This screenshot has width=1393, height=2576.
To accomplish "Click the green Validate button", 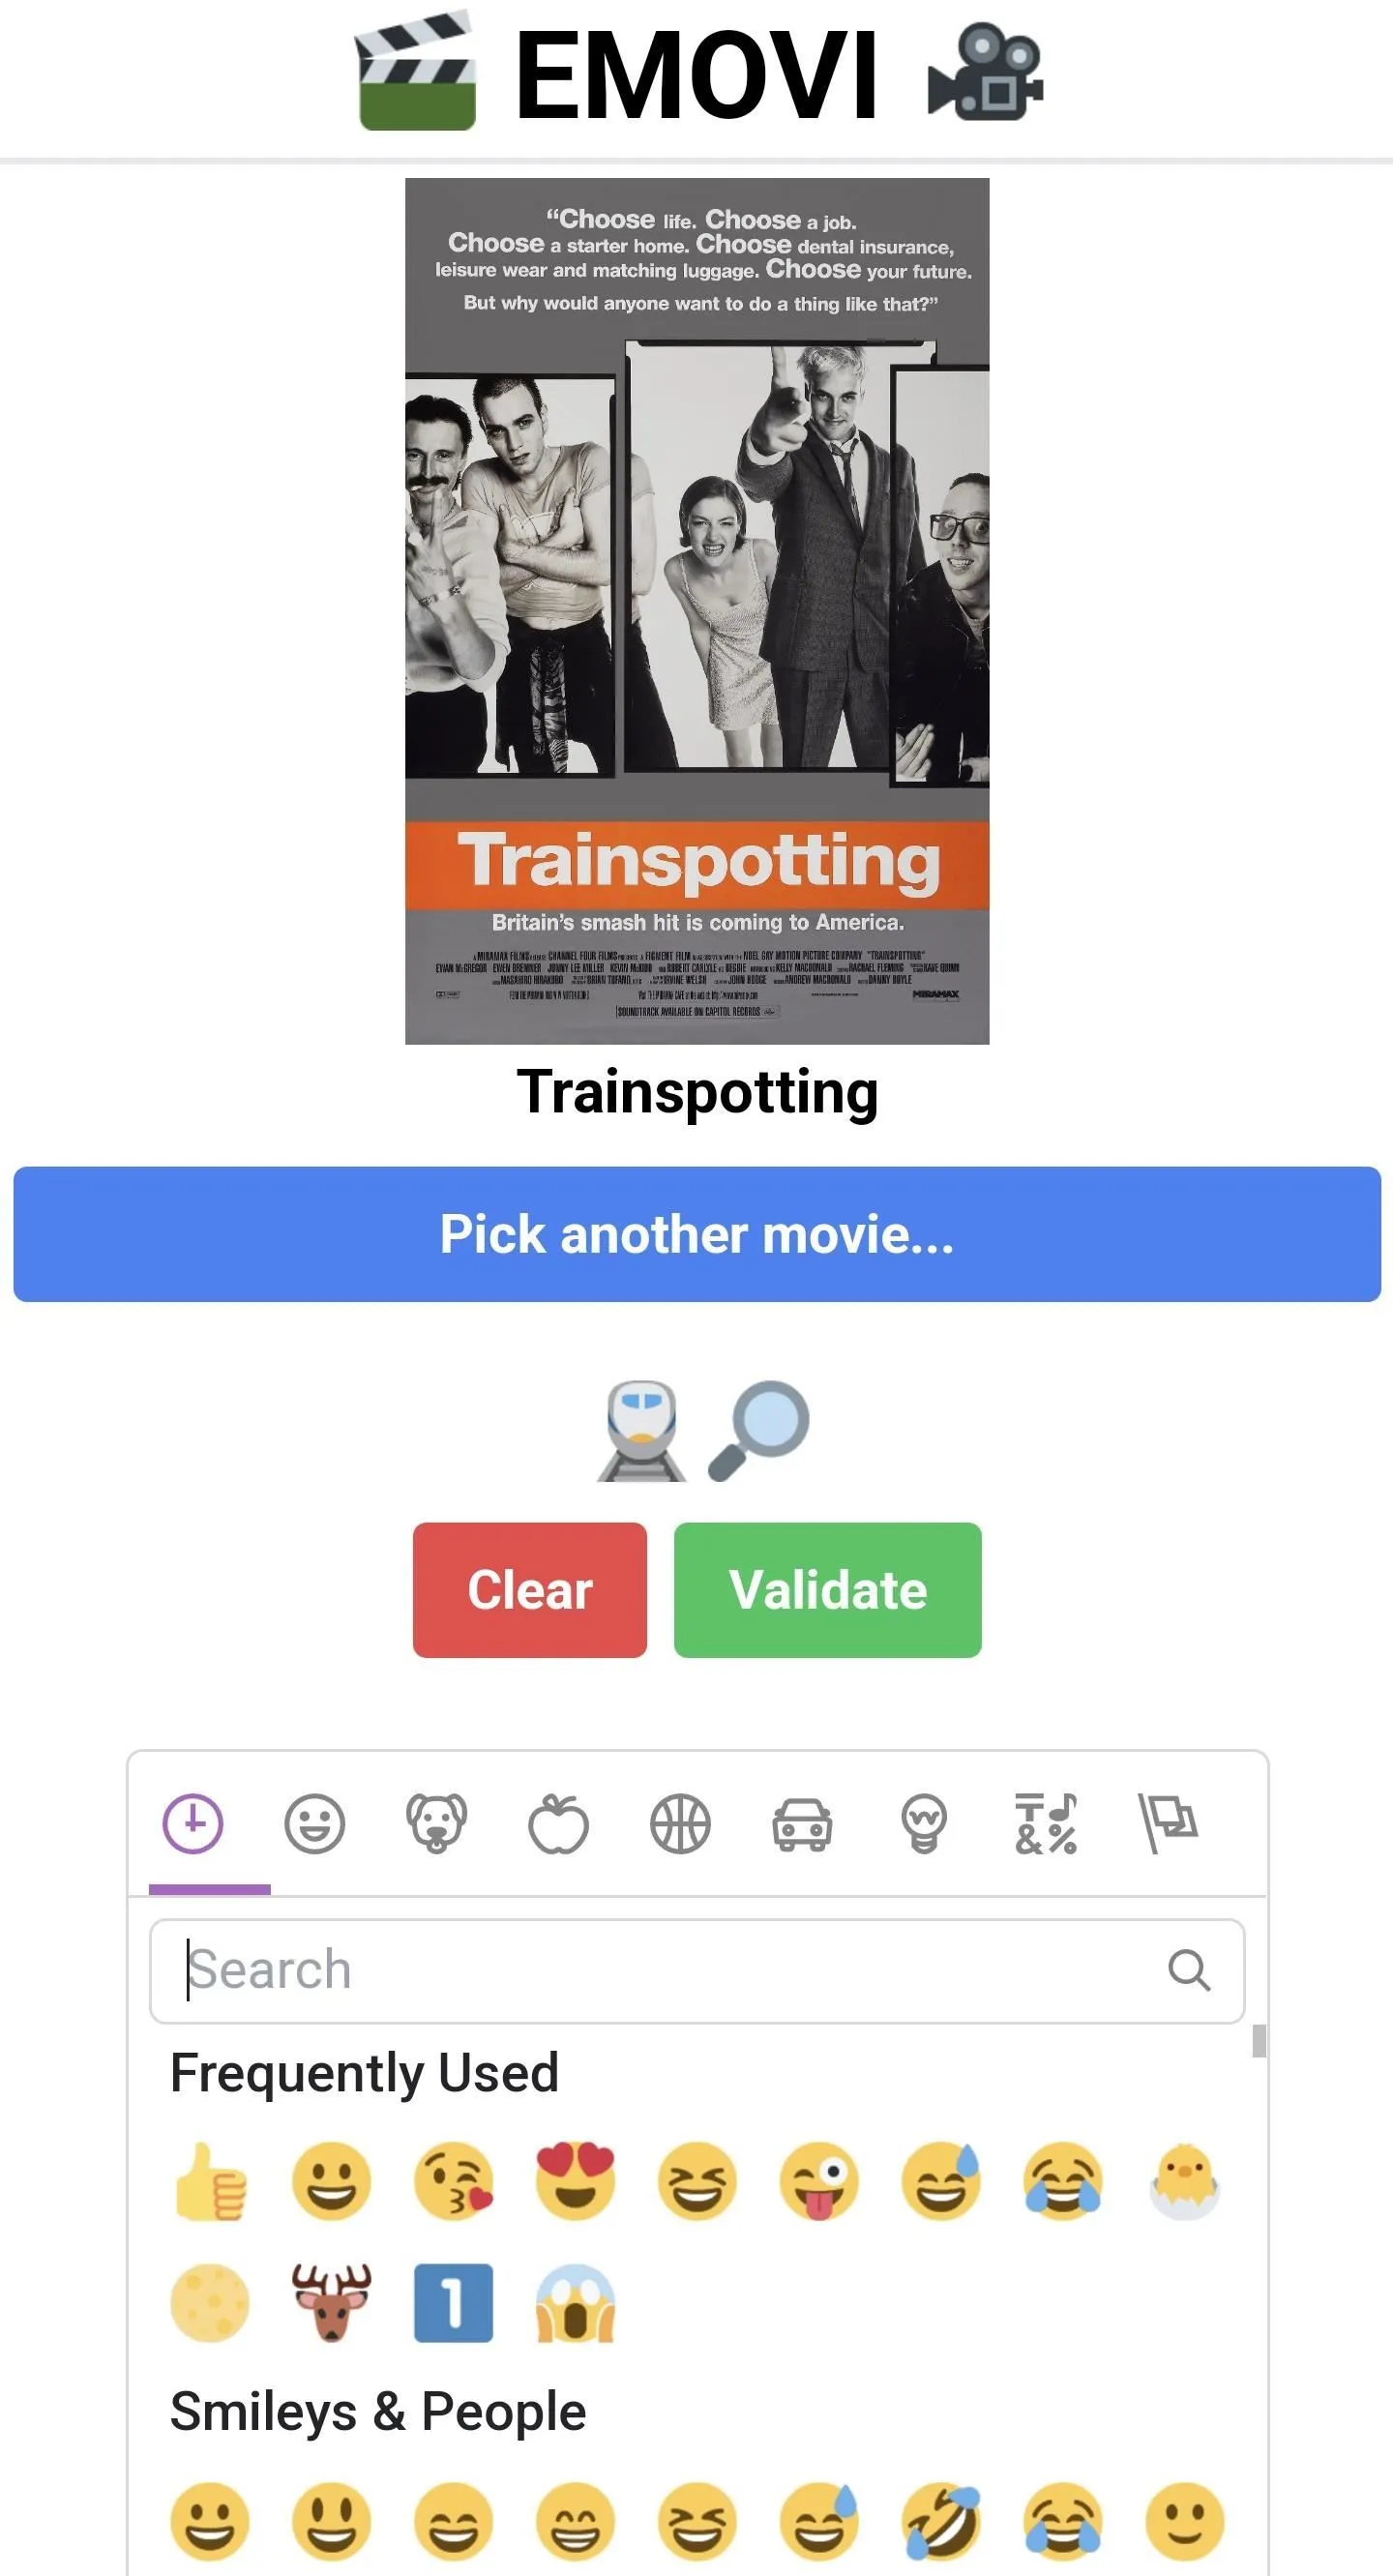I will click(828, 1590).
